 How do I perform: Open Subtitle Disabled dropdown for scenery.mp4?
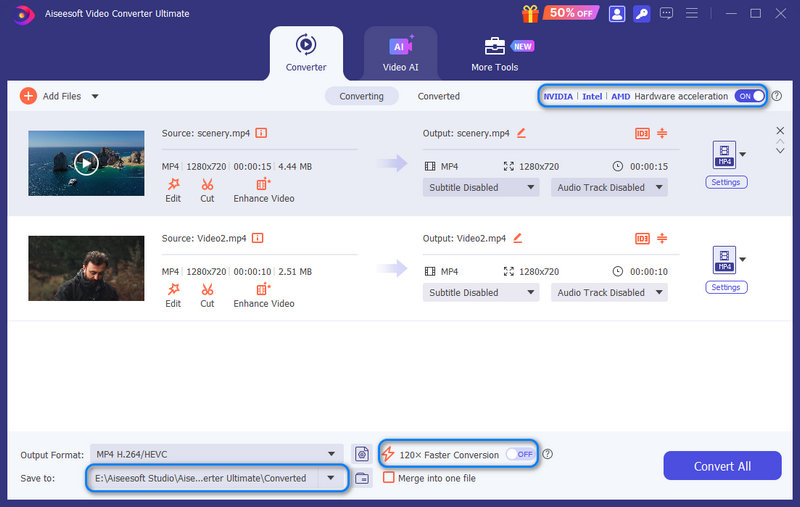(x=481, y=187)
